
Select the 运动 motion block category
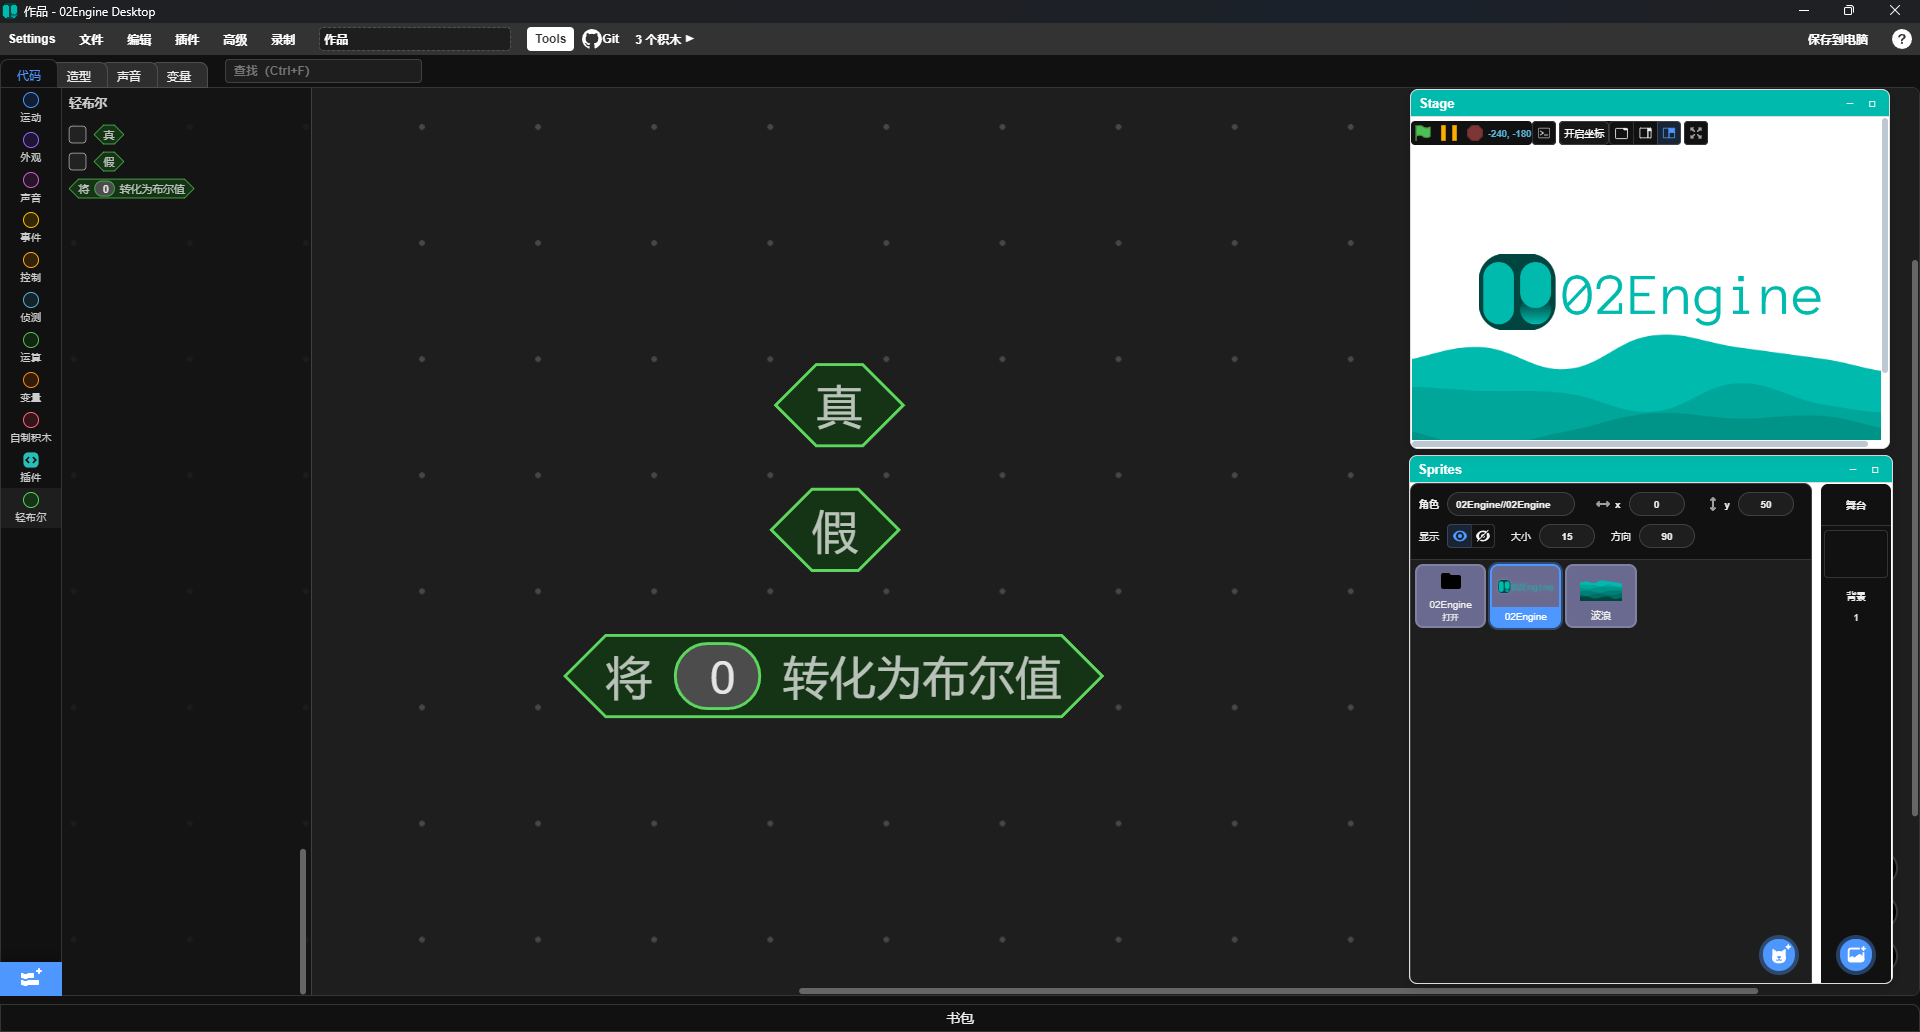pos(31,107)
